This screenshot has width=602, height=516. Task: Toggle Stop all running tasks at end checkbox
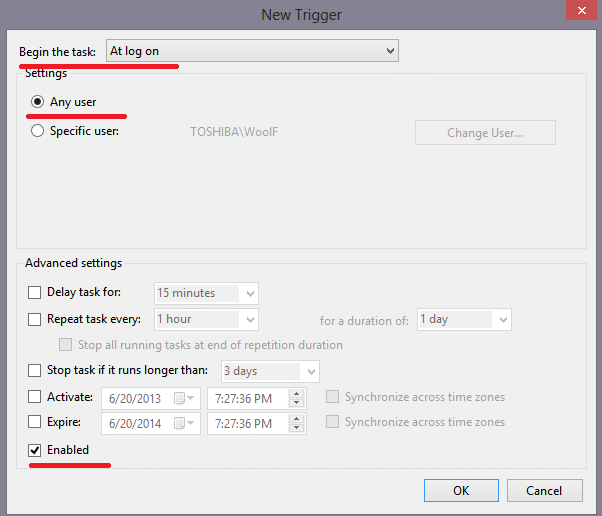point(65,344)
